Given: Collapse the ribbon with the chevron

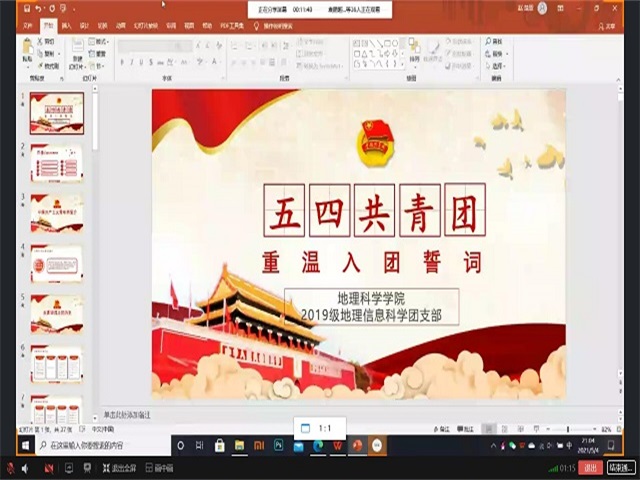Looking at the screenshot, I should [x=619, y=79].
